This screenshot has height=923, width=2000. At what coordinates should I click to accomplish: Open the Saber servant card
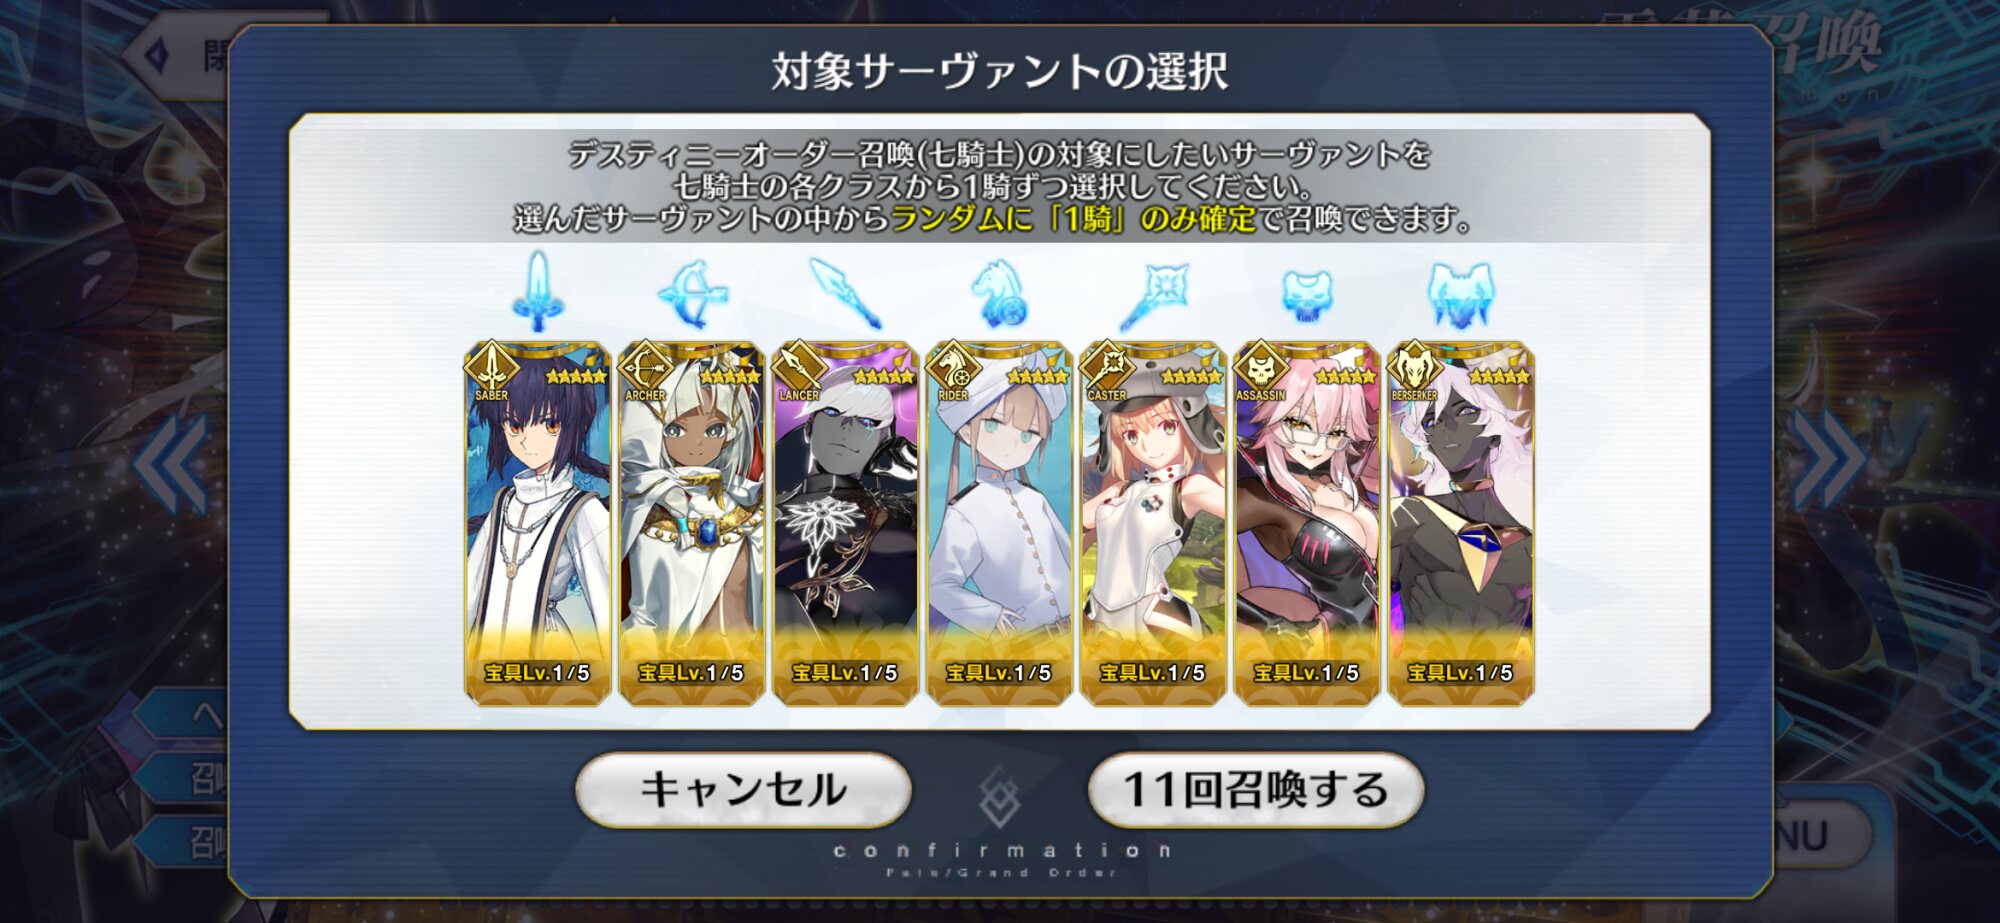(x=538, y=523)
